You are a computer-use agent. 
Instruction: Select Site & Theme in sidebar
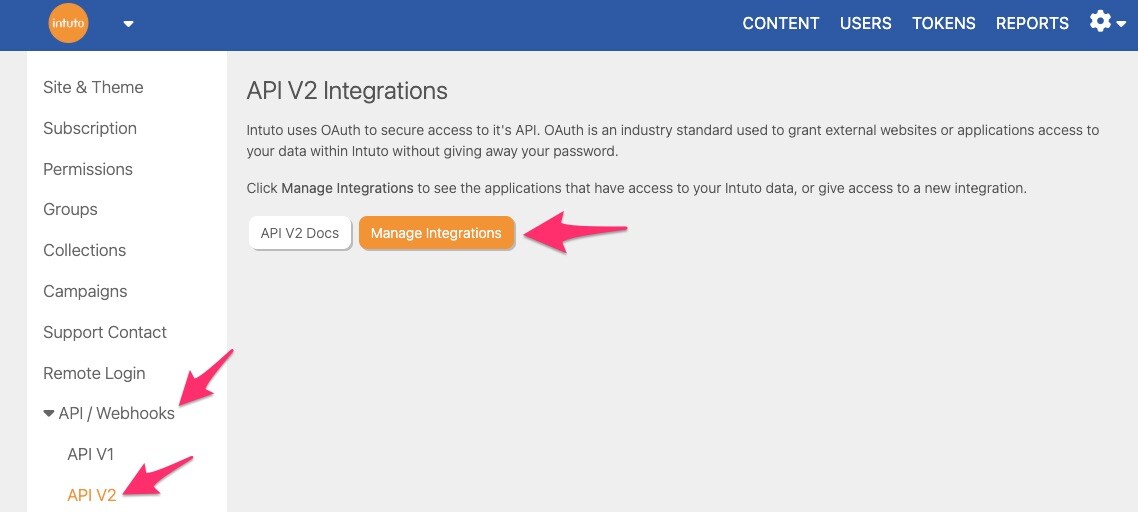(x=93, y=87)
